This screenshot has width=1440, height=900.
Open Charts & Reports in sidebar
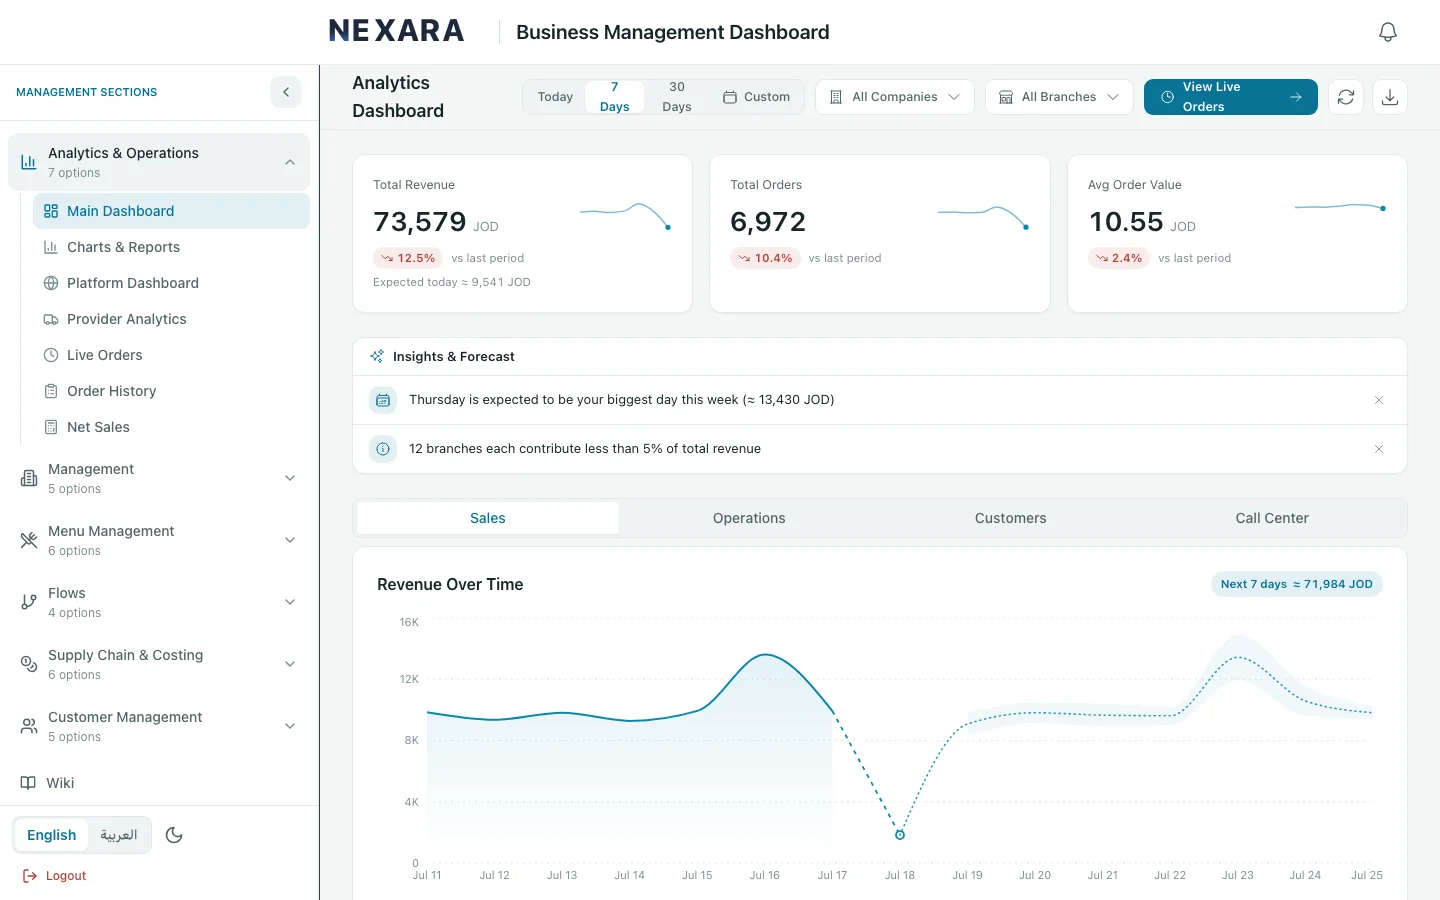(171, 247)
